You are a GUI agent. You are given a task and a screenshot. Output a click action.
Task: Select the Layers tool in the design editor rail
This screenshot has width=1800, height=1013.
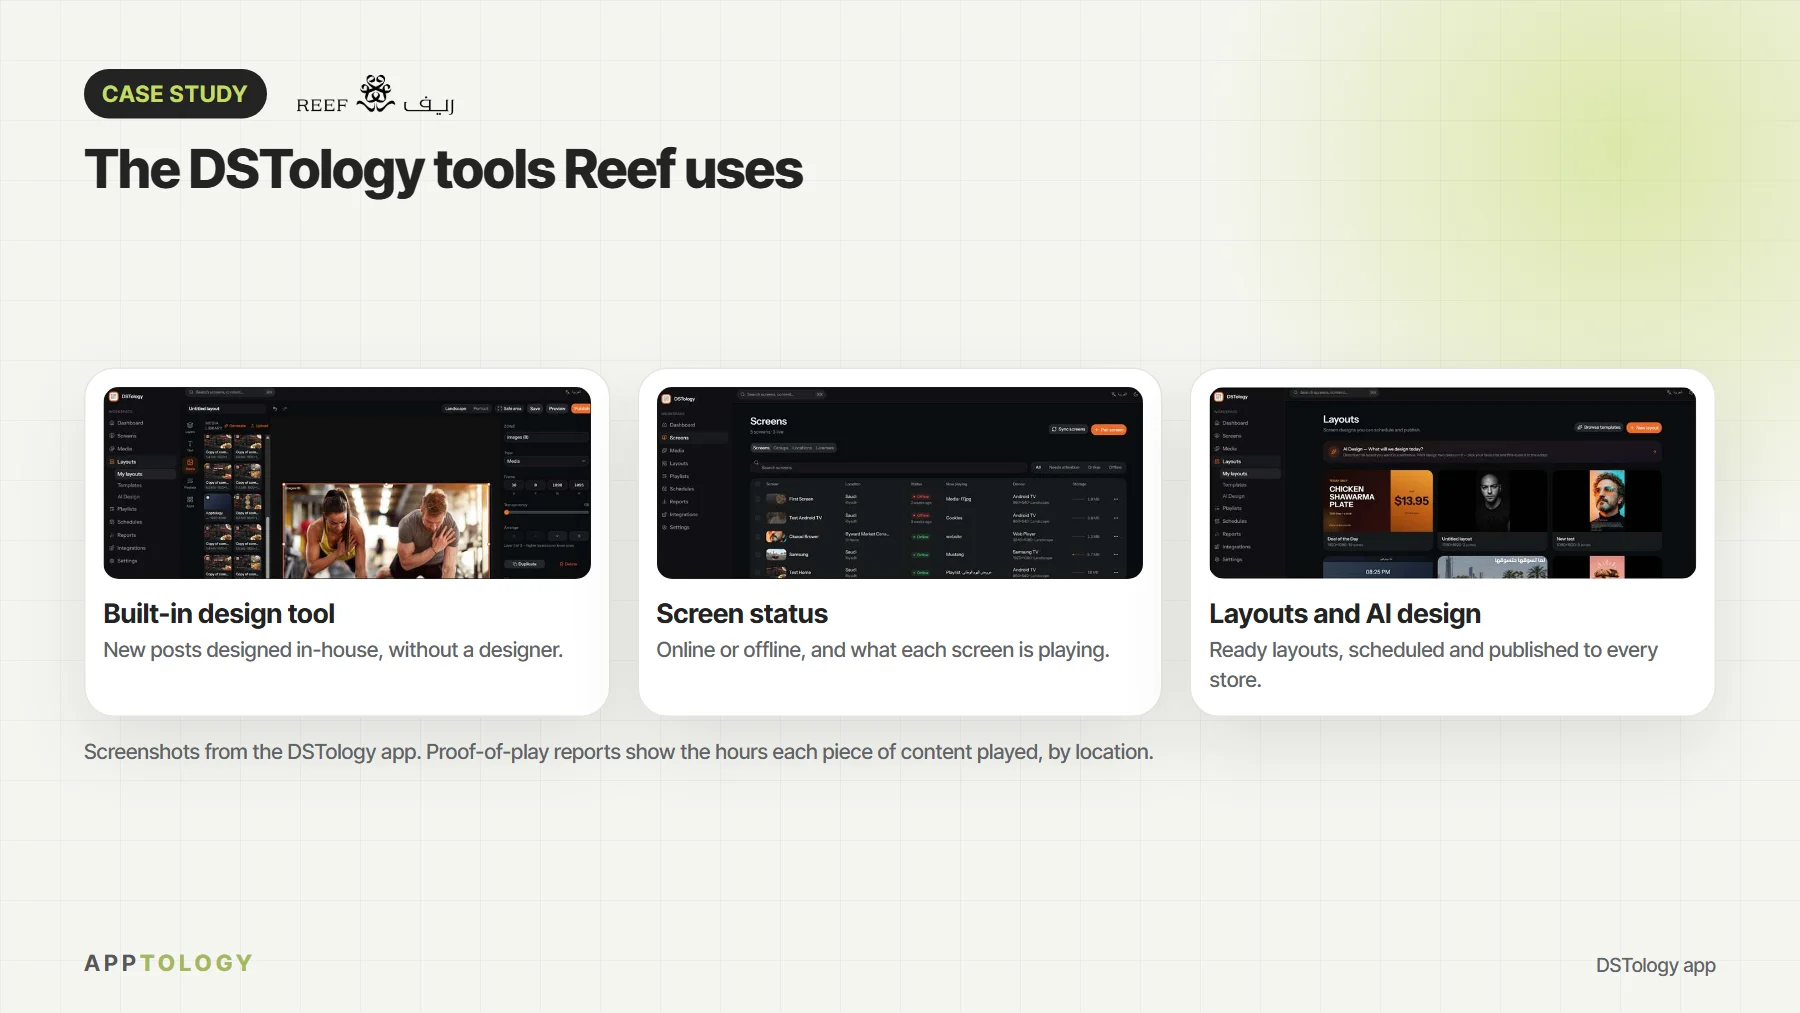pyautogui.click(x=190, y=427)
